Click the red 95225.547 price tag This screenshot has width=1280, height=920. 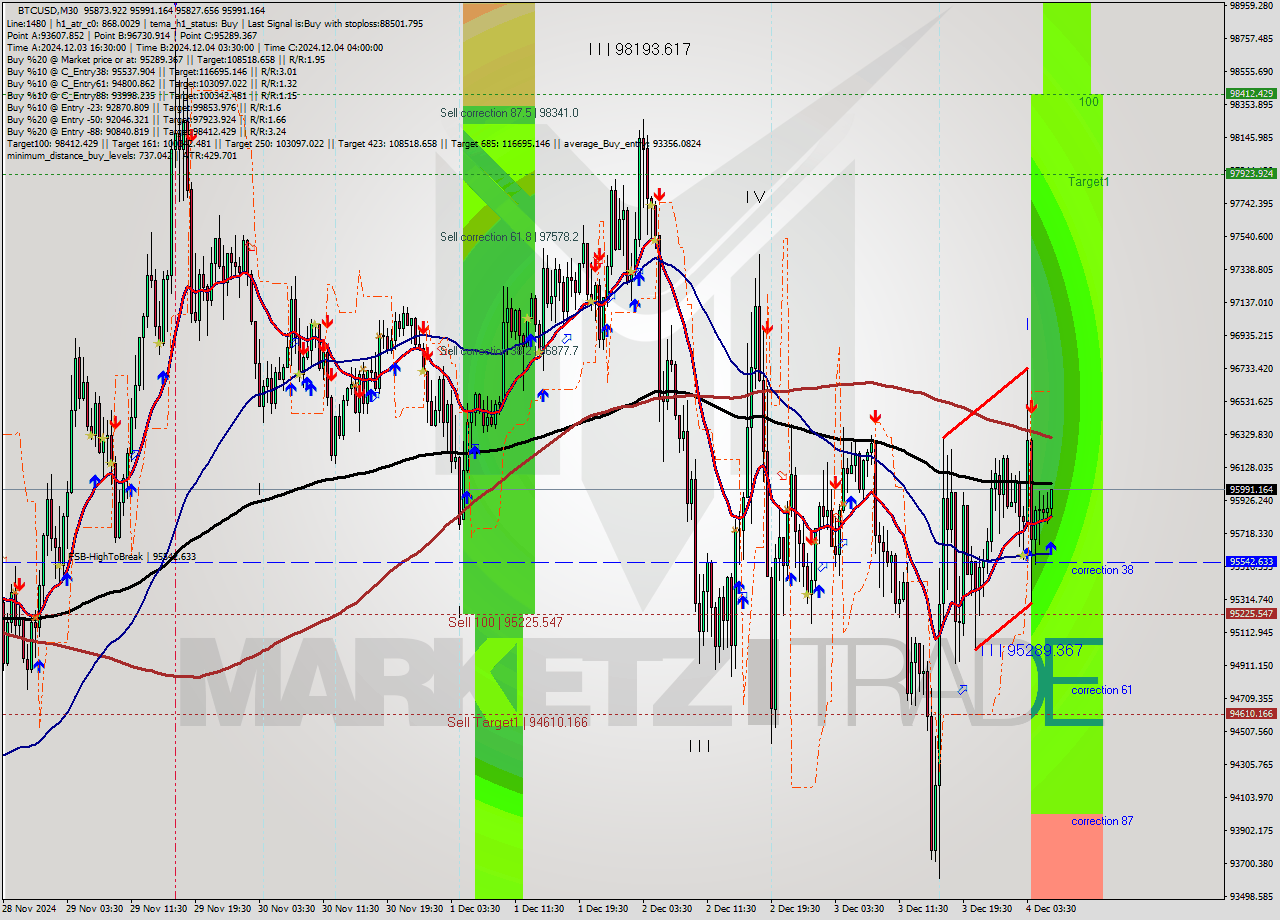pos(1251,614)
